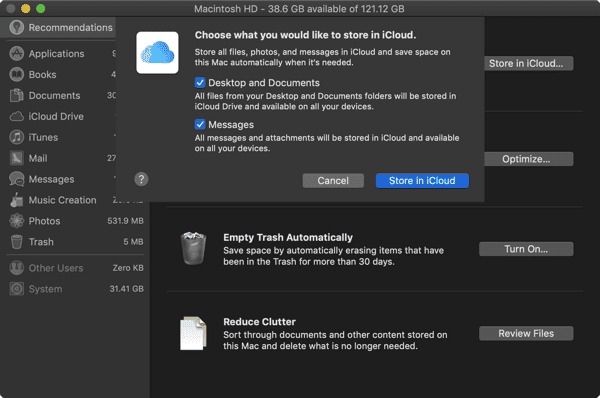
Task: Select Recommendations in the sidebar
Action: click(58, 28)
